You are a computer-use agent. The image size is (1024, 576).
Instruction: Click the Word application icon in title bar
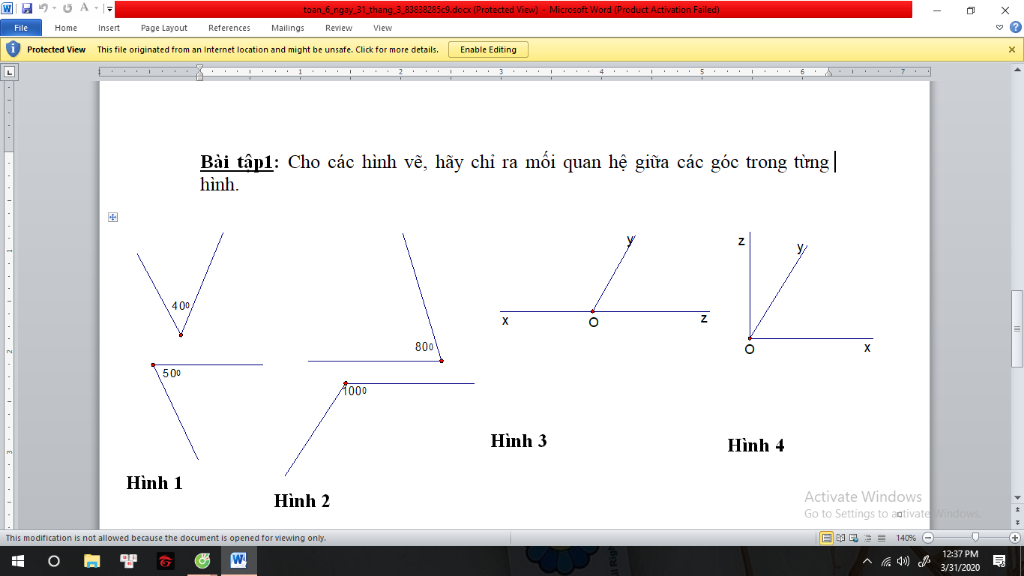pos(7,8)
